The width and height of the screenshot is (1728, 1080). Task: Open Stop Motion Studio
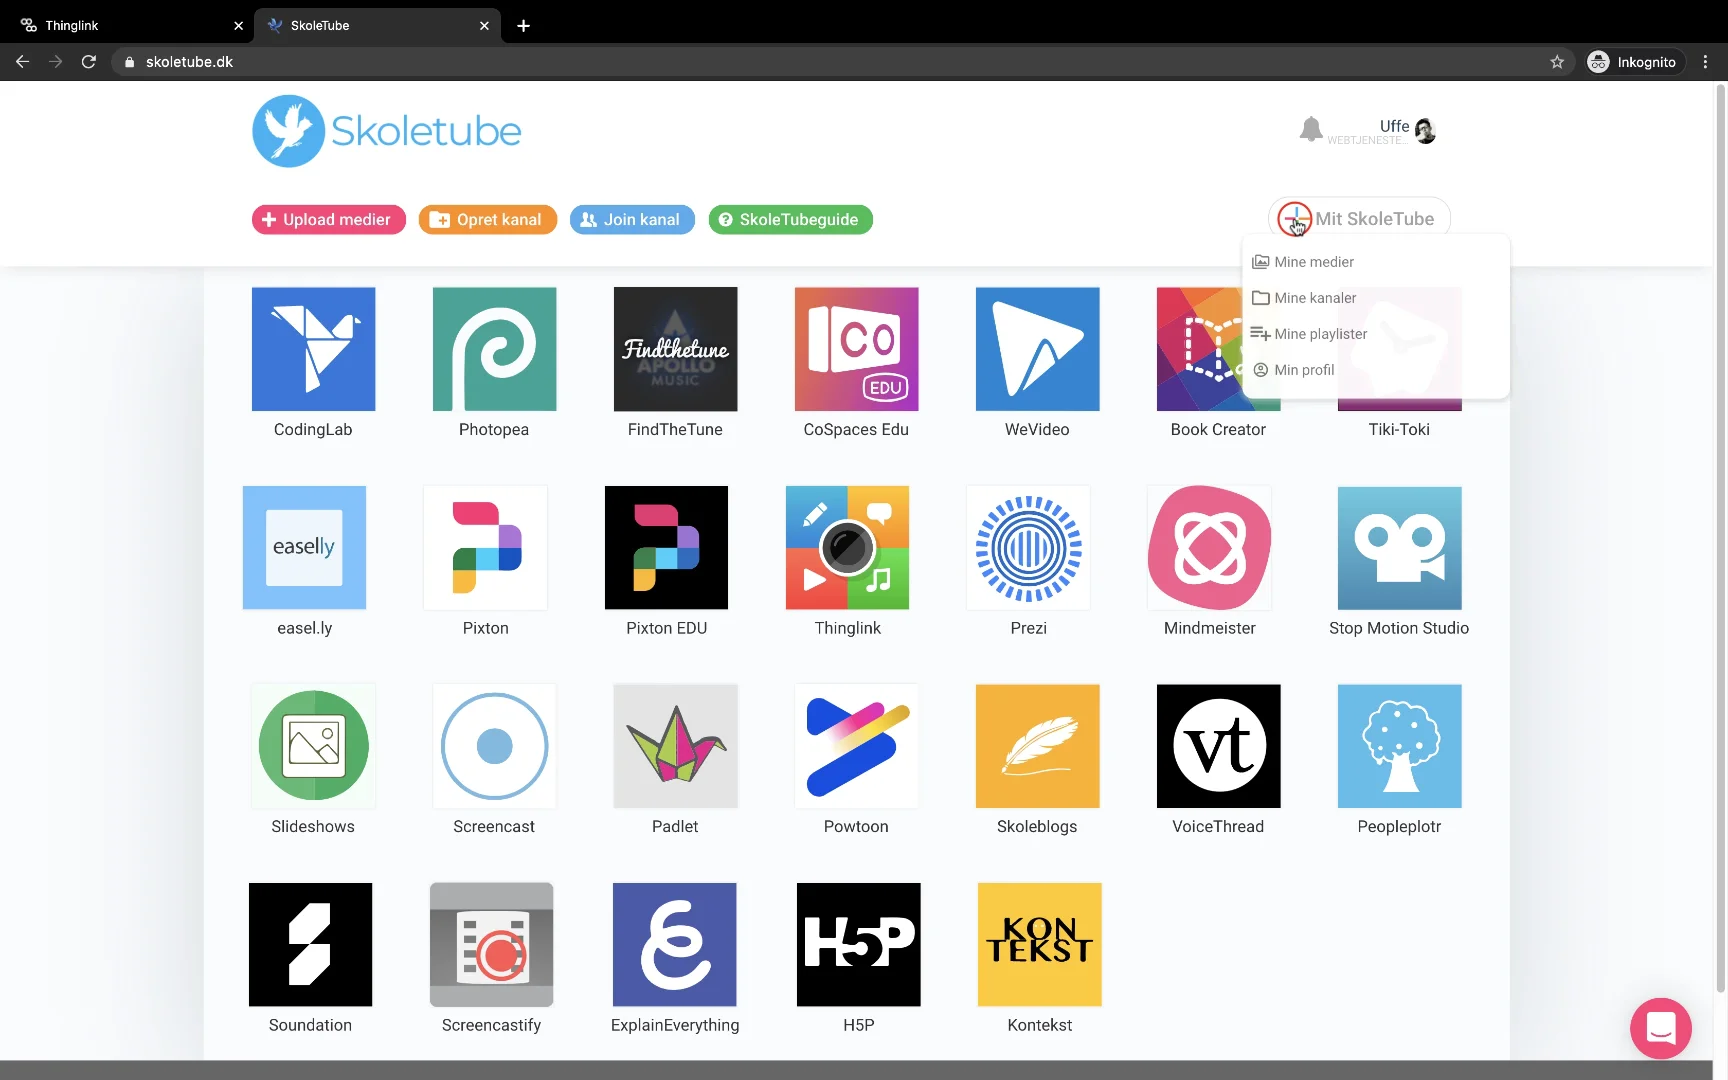1398,548
